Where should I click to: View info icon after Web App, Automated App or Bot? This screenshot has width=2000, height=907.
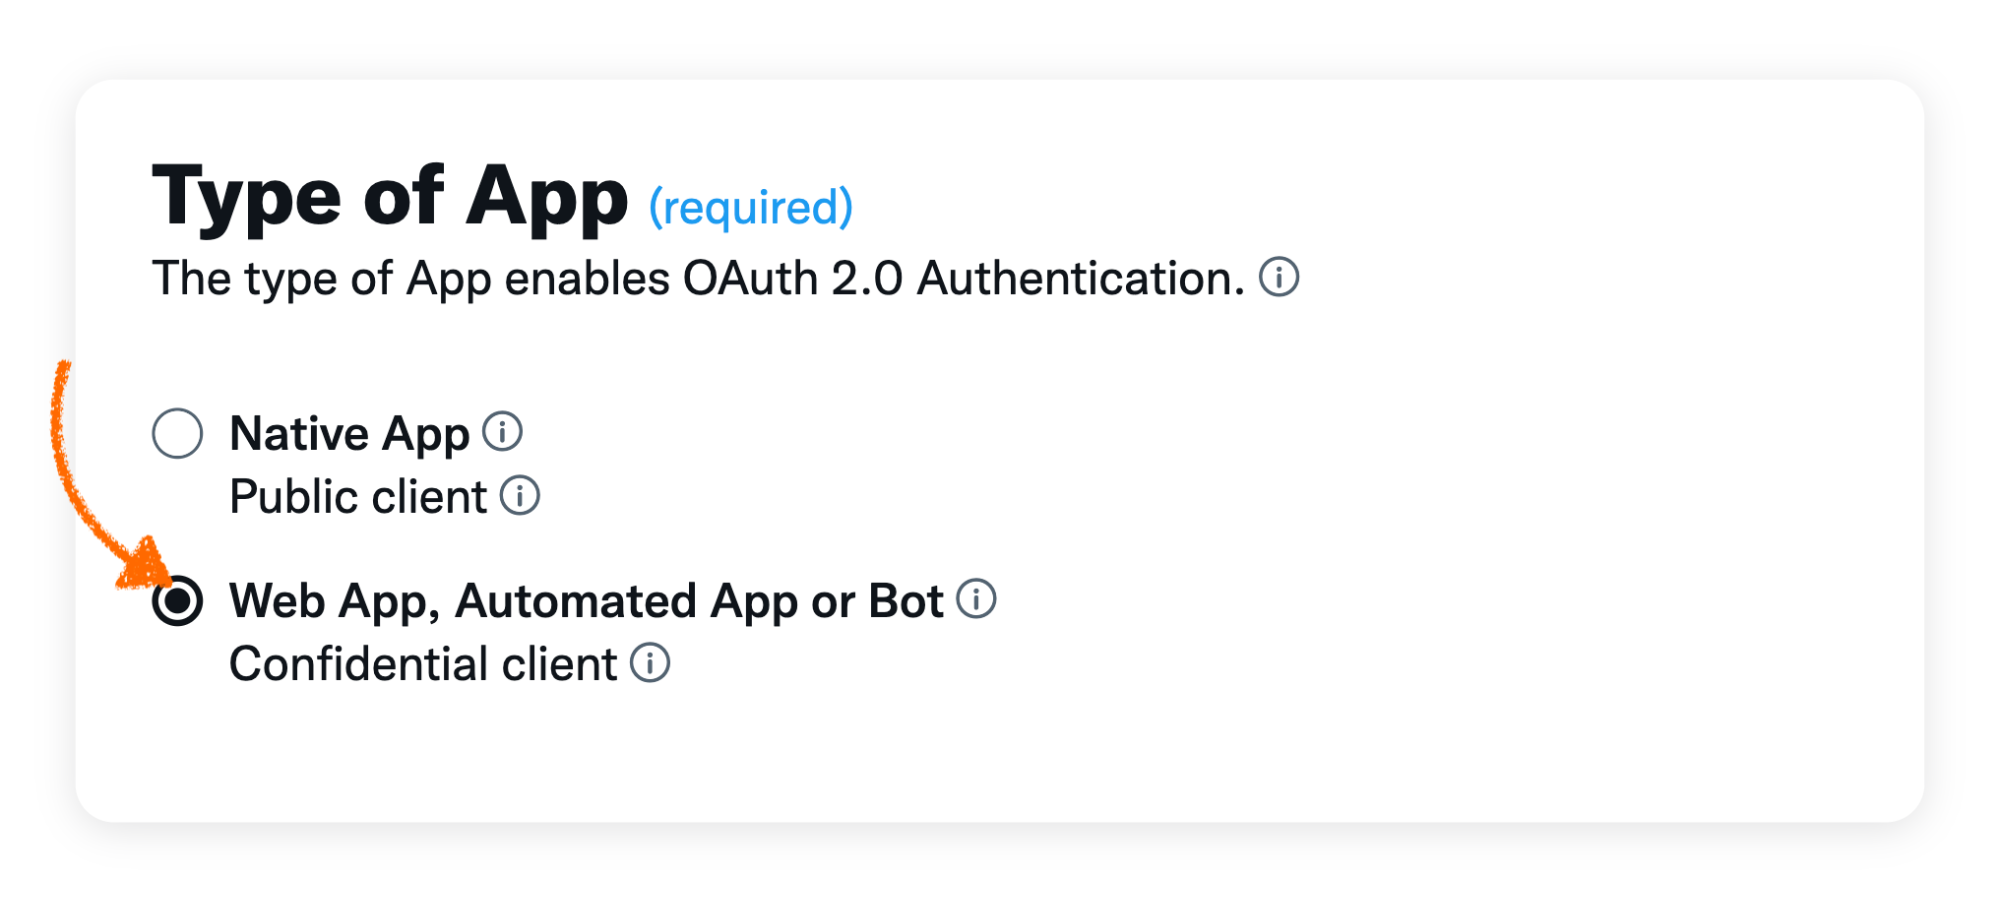pyautogui.click(x=976, y=599)
